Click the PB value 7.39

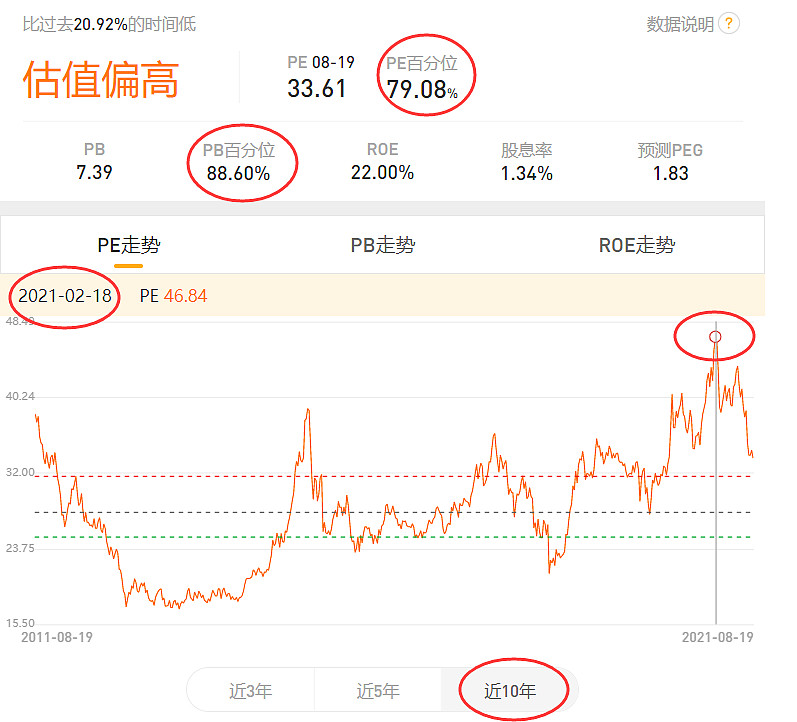[94, 172]
